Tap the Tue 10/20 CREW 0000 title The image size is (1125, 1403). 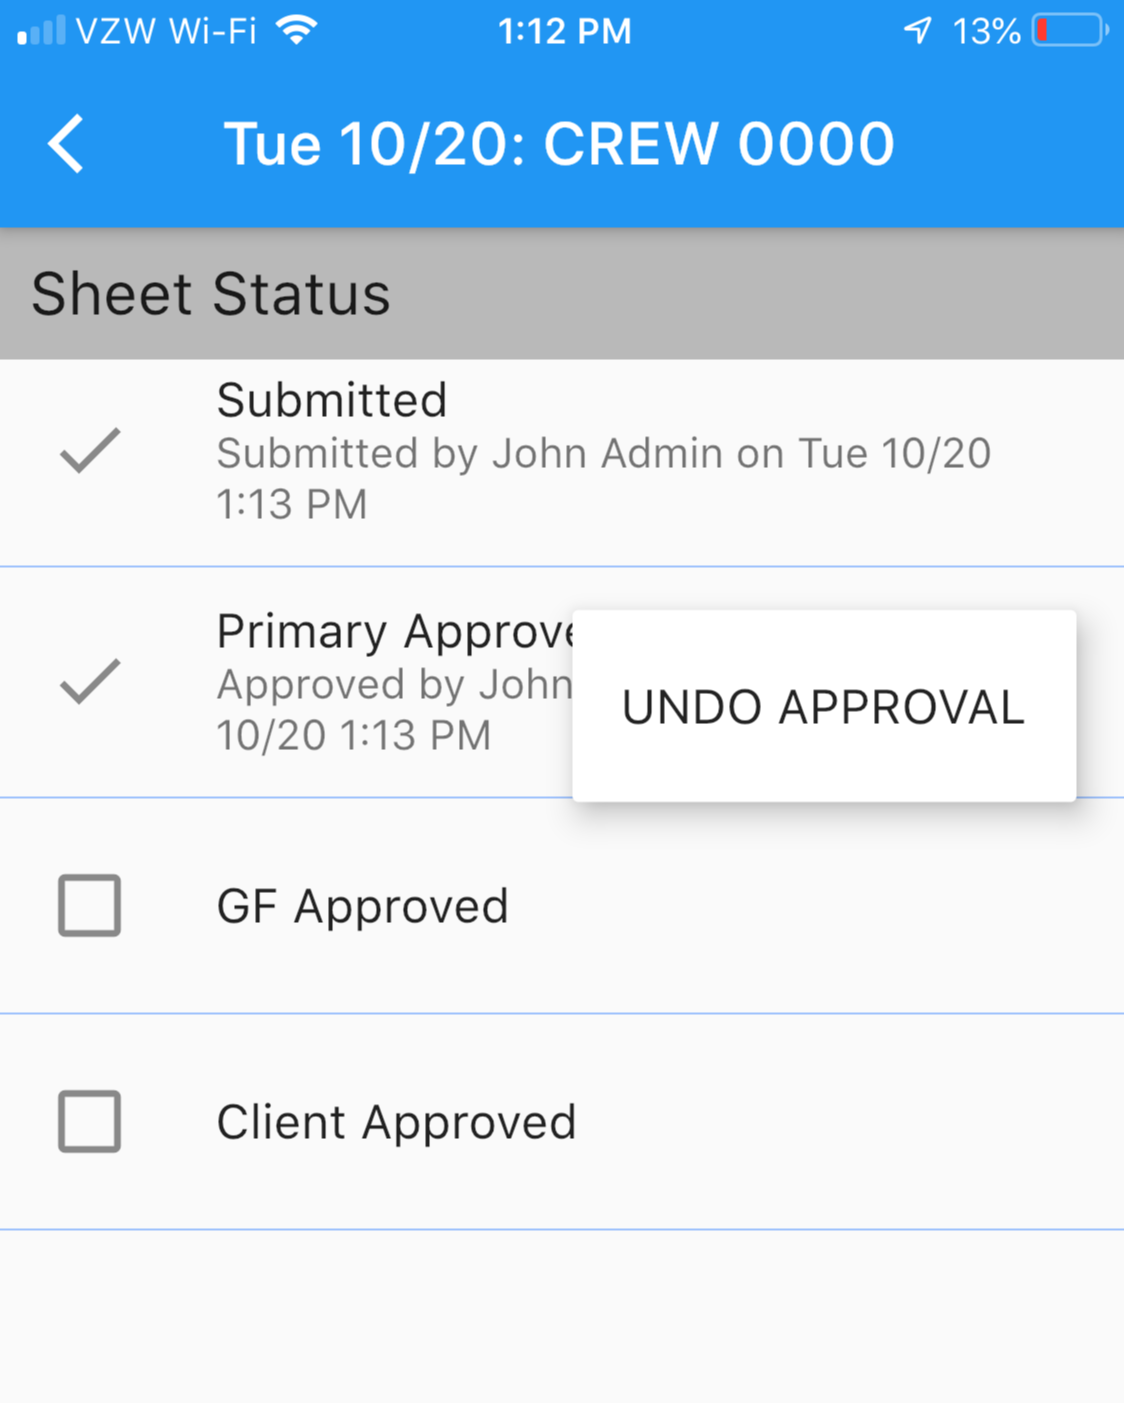559,144
